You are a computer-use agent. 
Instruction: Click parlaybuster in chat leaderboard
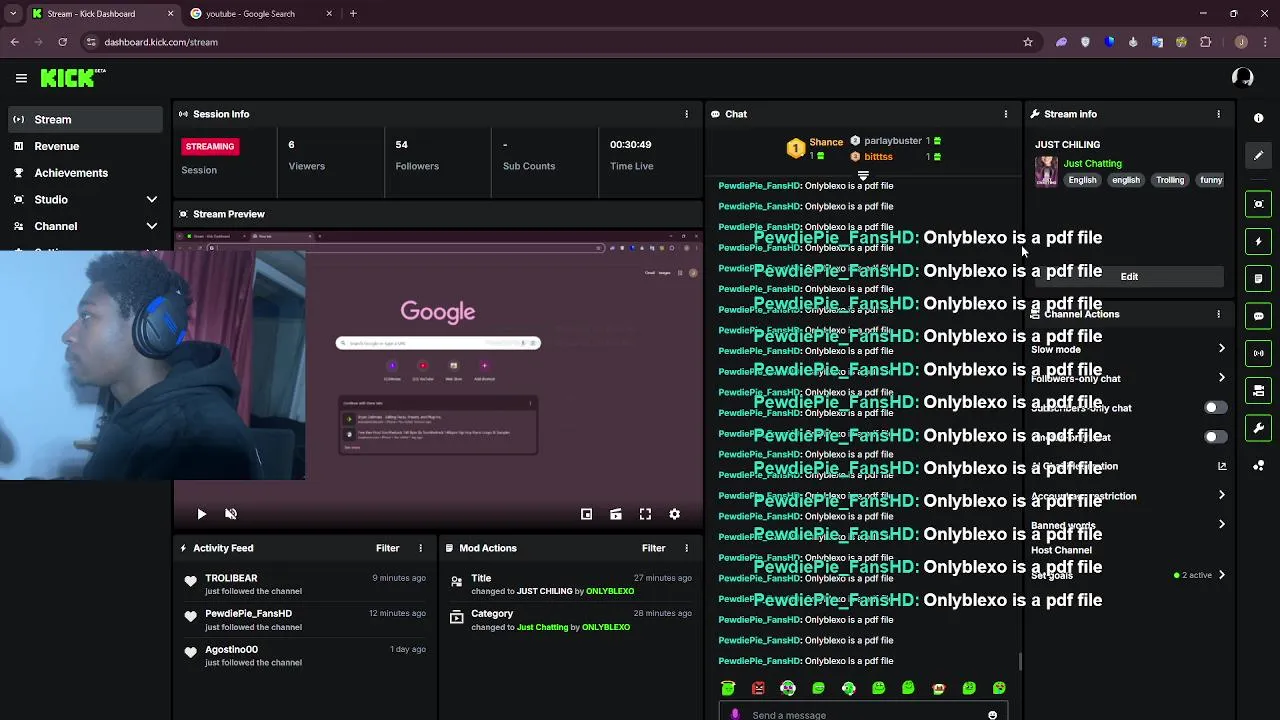[x=892, y=141]
